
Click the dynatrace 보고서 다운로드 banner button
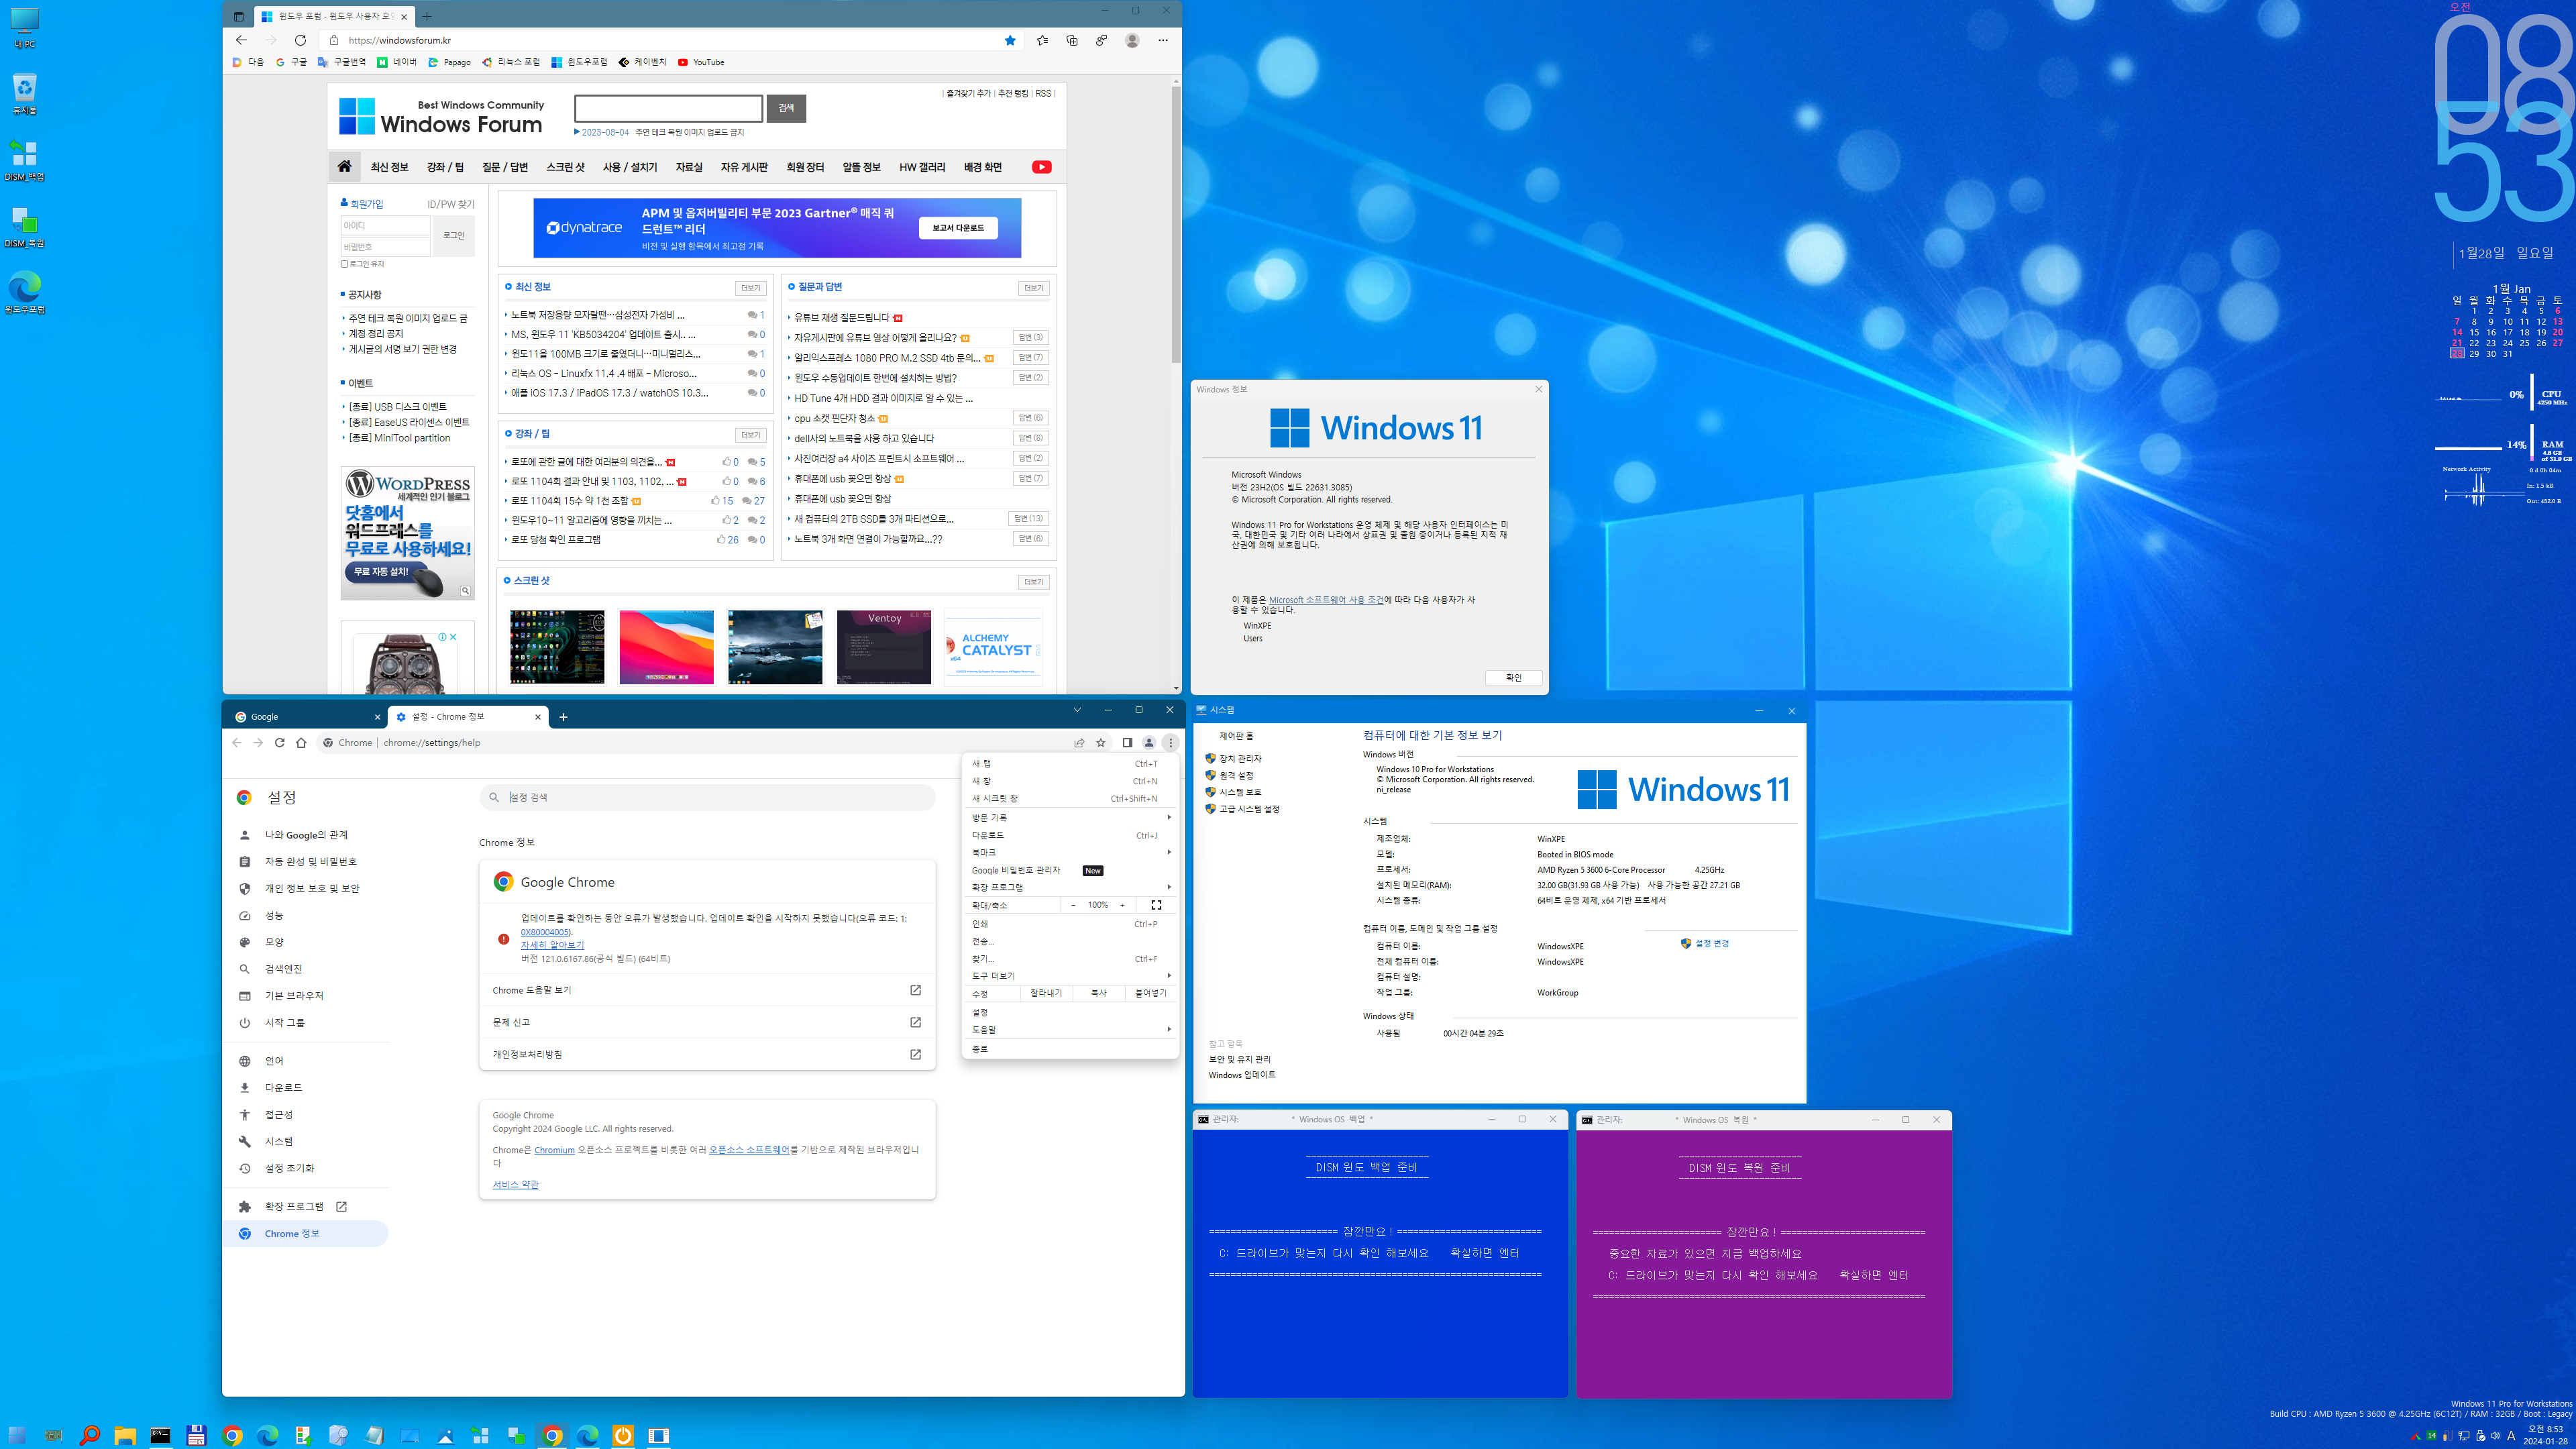pyautogui.click(x=958, y=228)
